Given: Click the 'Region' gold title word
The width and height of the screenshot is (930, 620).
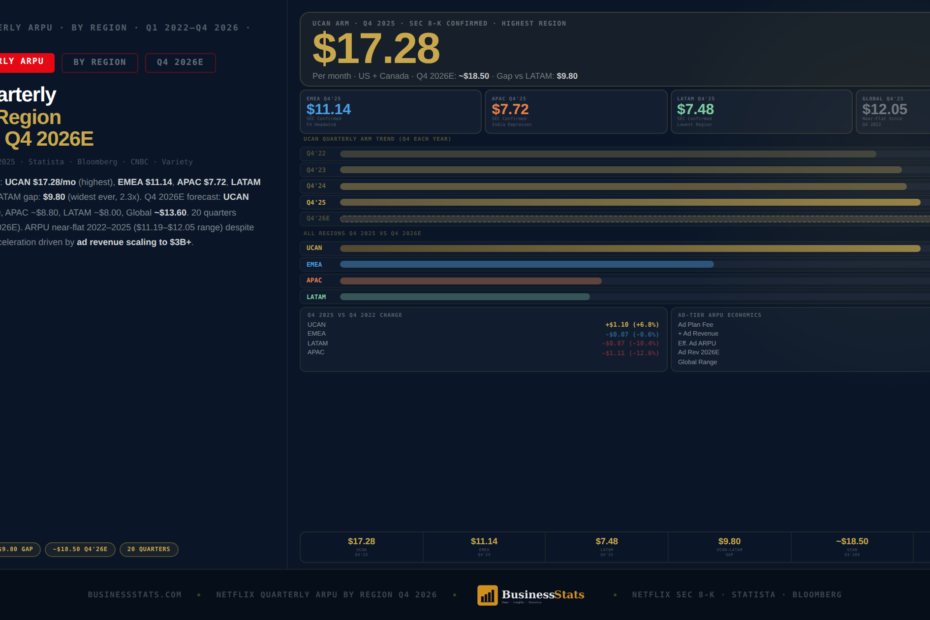Looking at the screenshot, I should pos(31,117).
